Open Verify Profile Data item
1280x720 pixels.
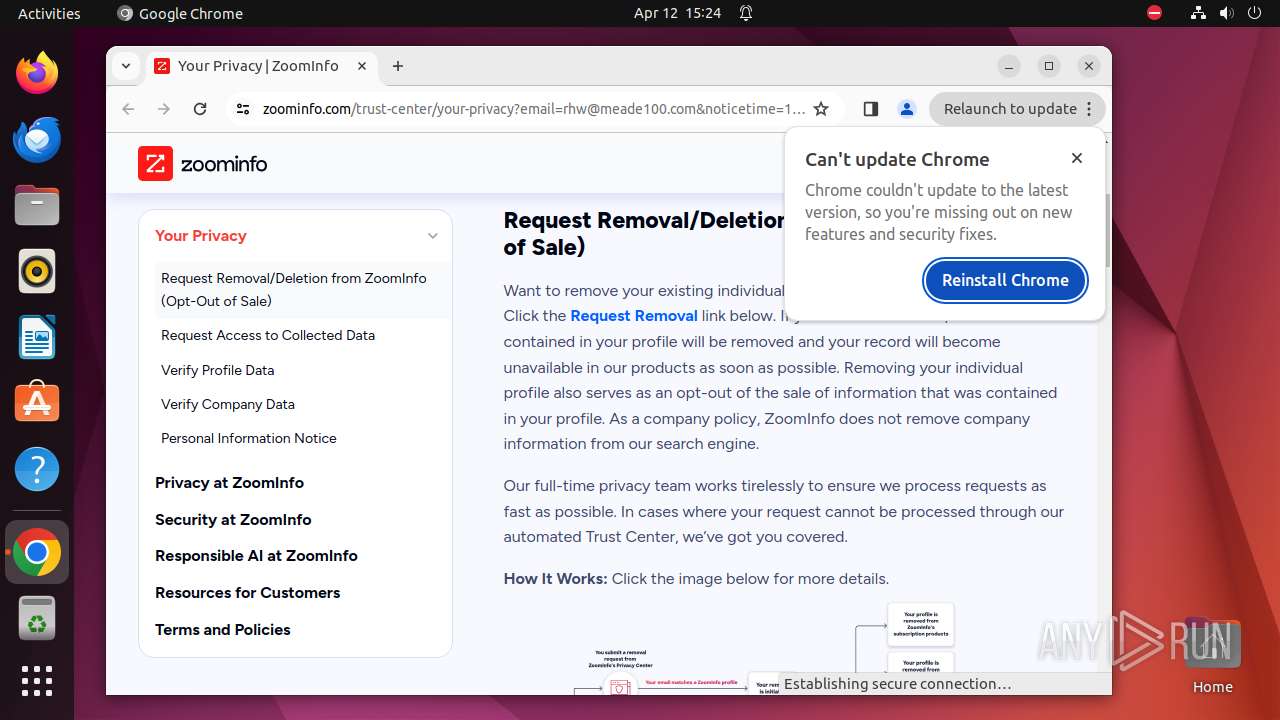pyautogui.click(x=217, y=370)
